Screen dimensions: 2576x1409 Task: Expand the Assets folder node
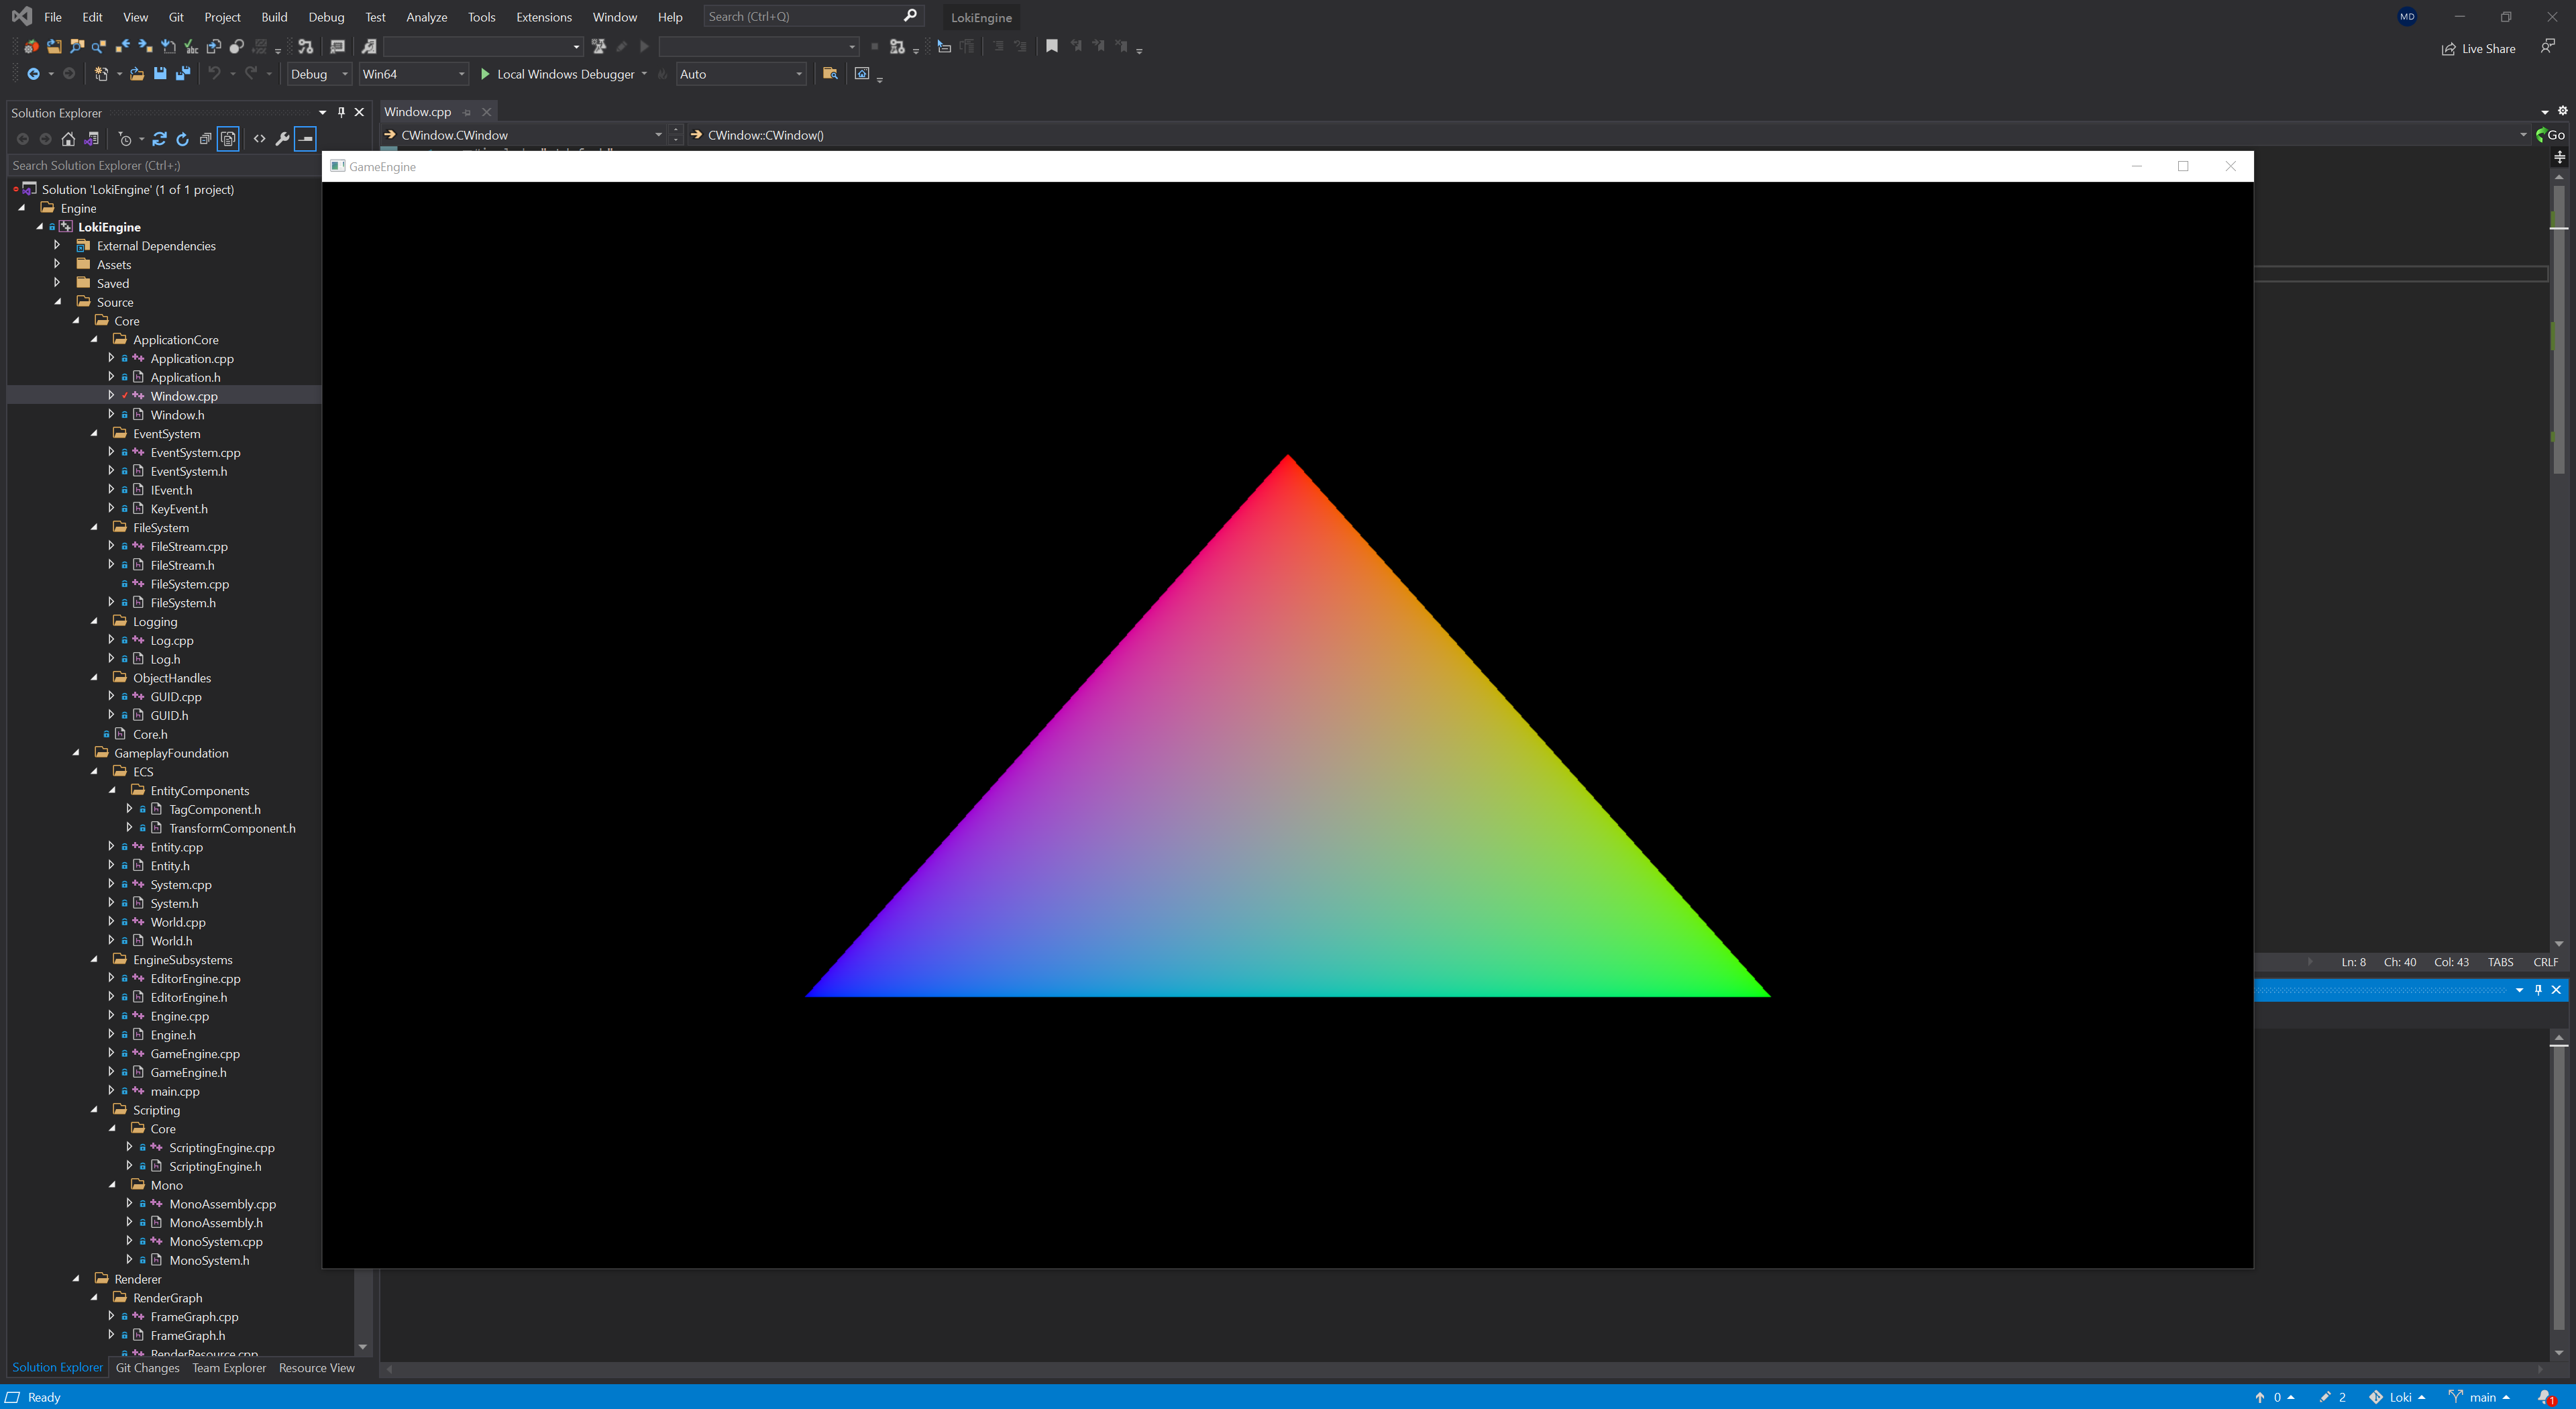point(58,264)
